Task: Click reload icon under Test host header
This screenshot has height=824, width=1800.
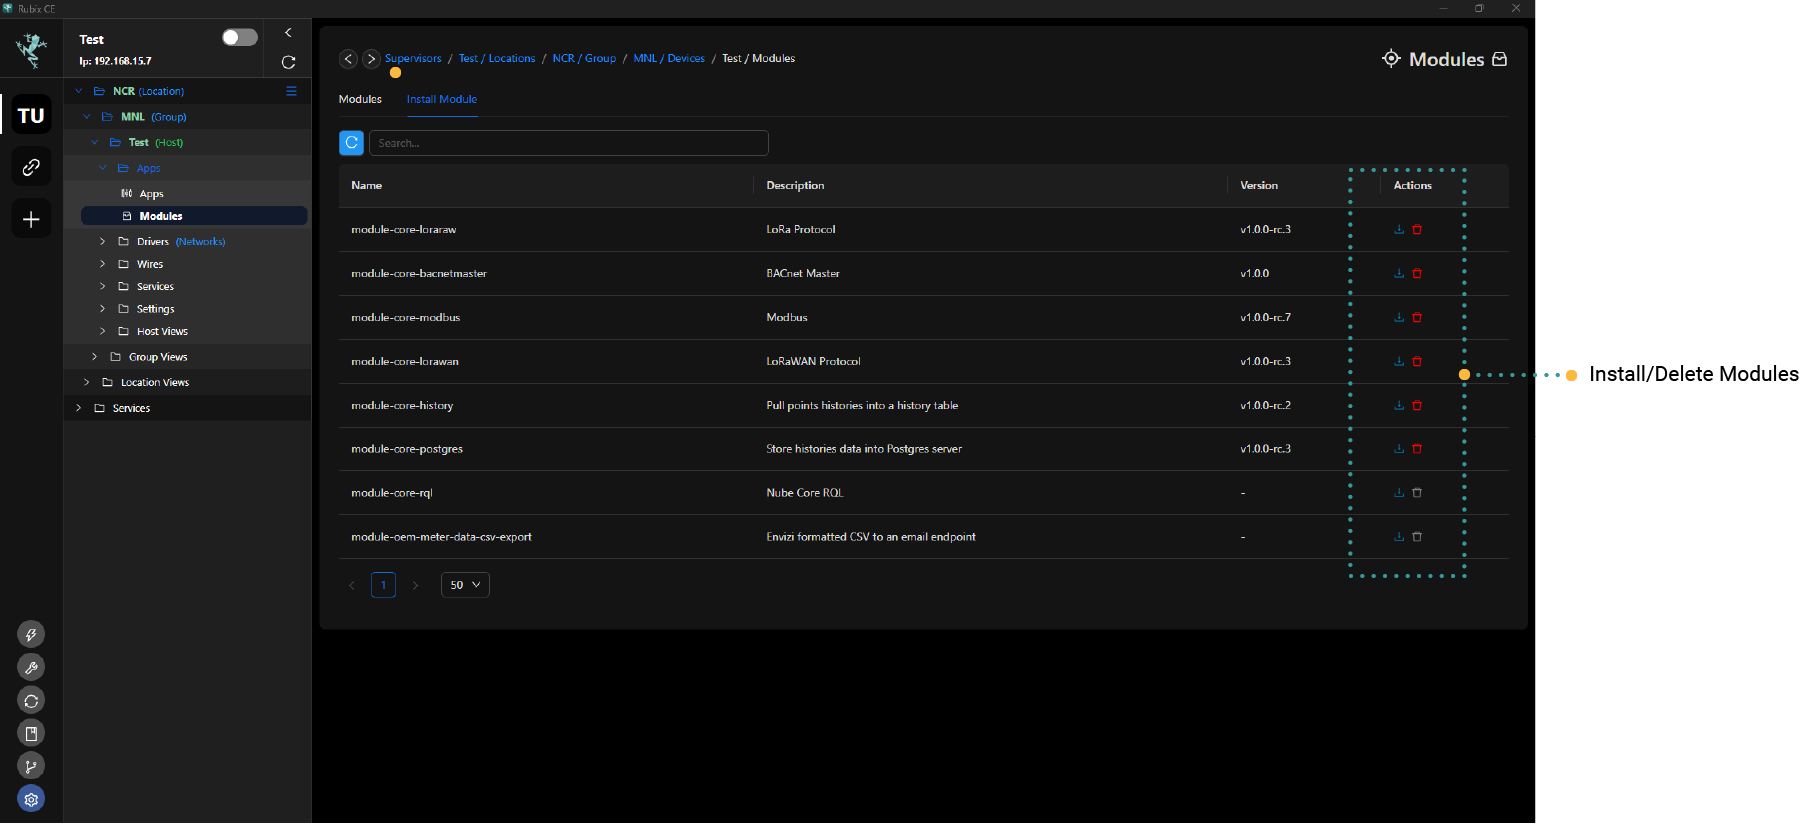Action: (x=288, y=62)
